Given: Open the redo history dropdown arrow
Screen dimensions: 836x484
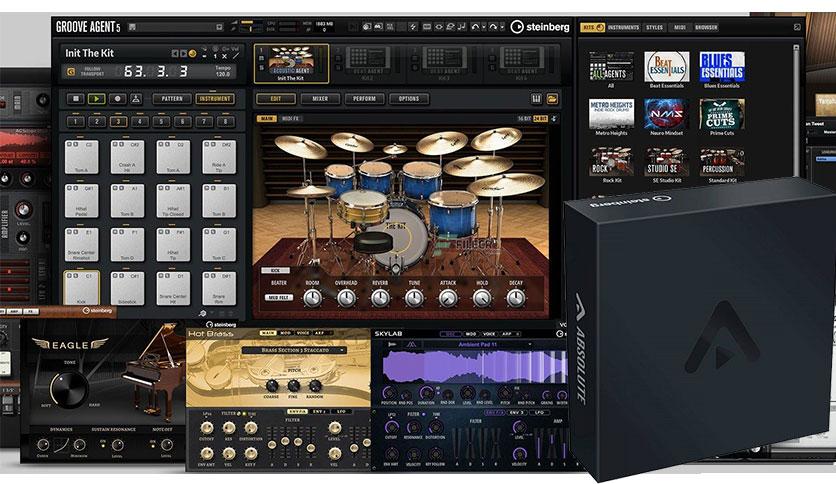Looking at the screenshot, I should click(x=502, y=26).
